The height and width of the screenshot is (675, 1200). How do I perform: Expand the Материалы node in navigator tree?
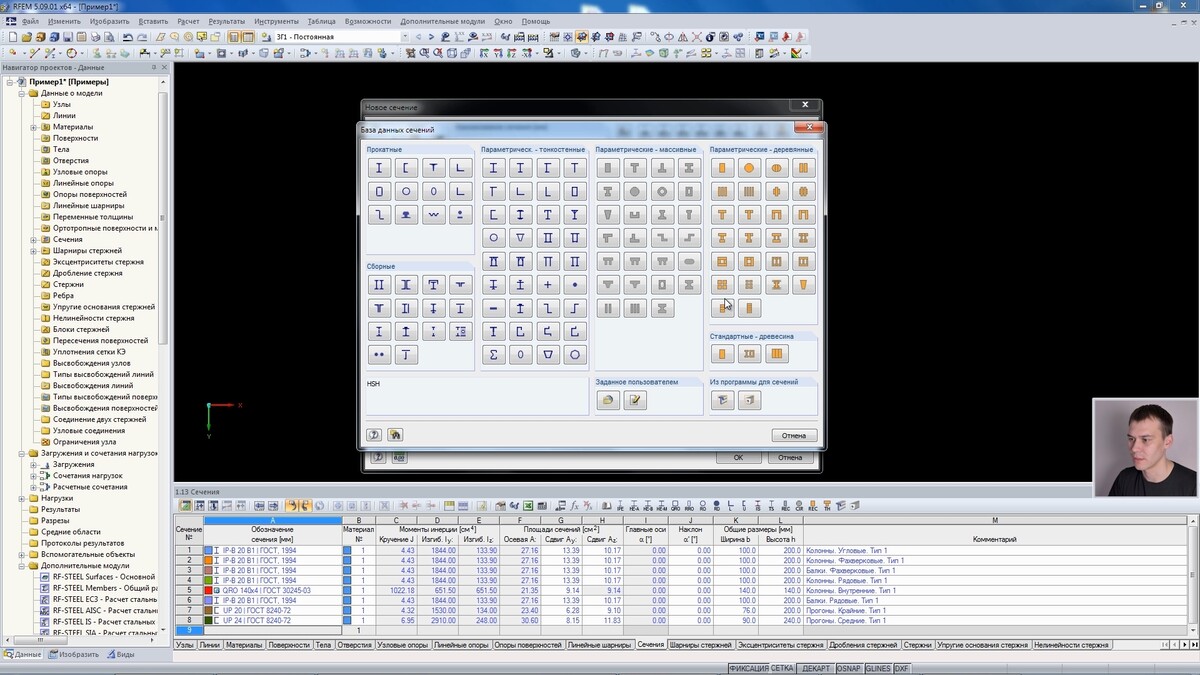click(34, 127)
